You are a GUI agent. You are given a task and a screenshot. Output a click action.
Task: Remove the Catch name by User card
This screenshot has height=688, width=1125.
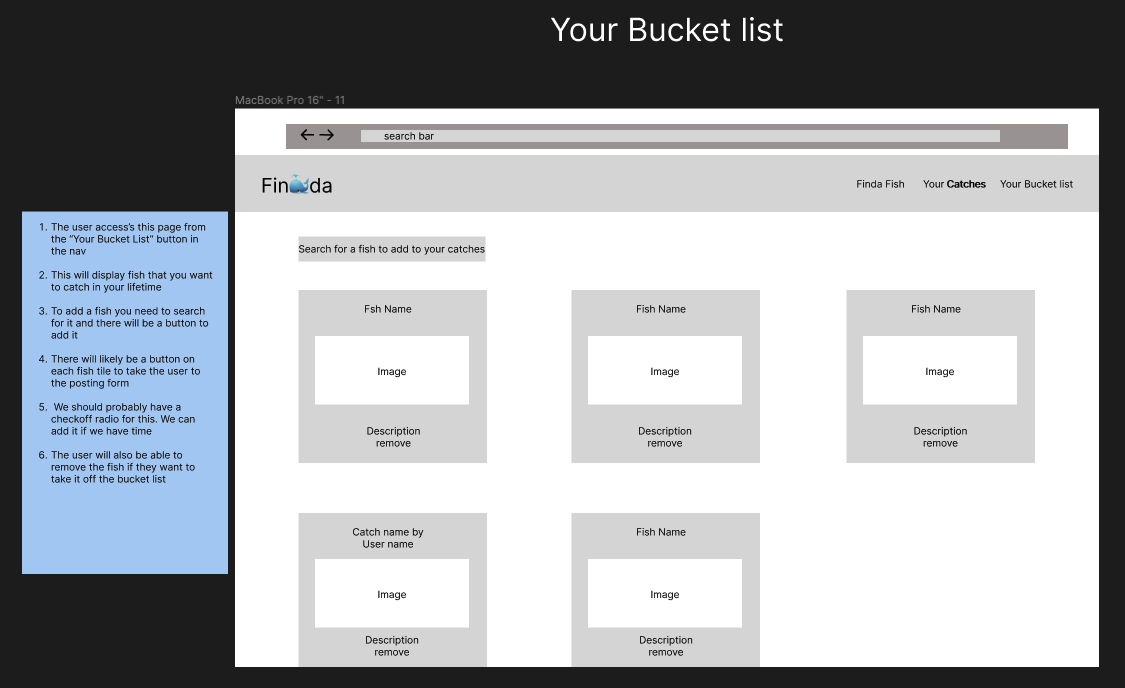(x=392, y=652)
